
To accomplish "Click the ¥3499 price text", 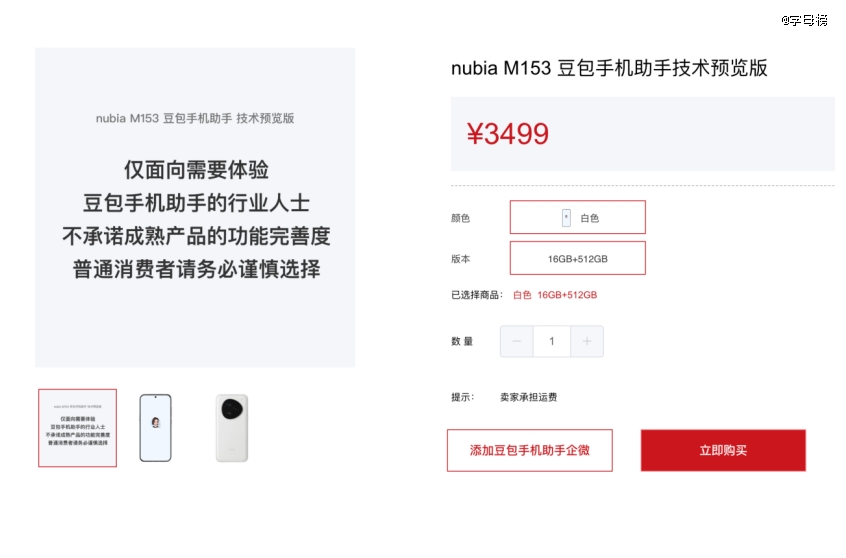I will click(508, 134).
